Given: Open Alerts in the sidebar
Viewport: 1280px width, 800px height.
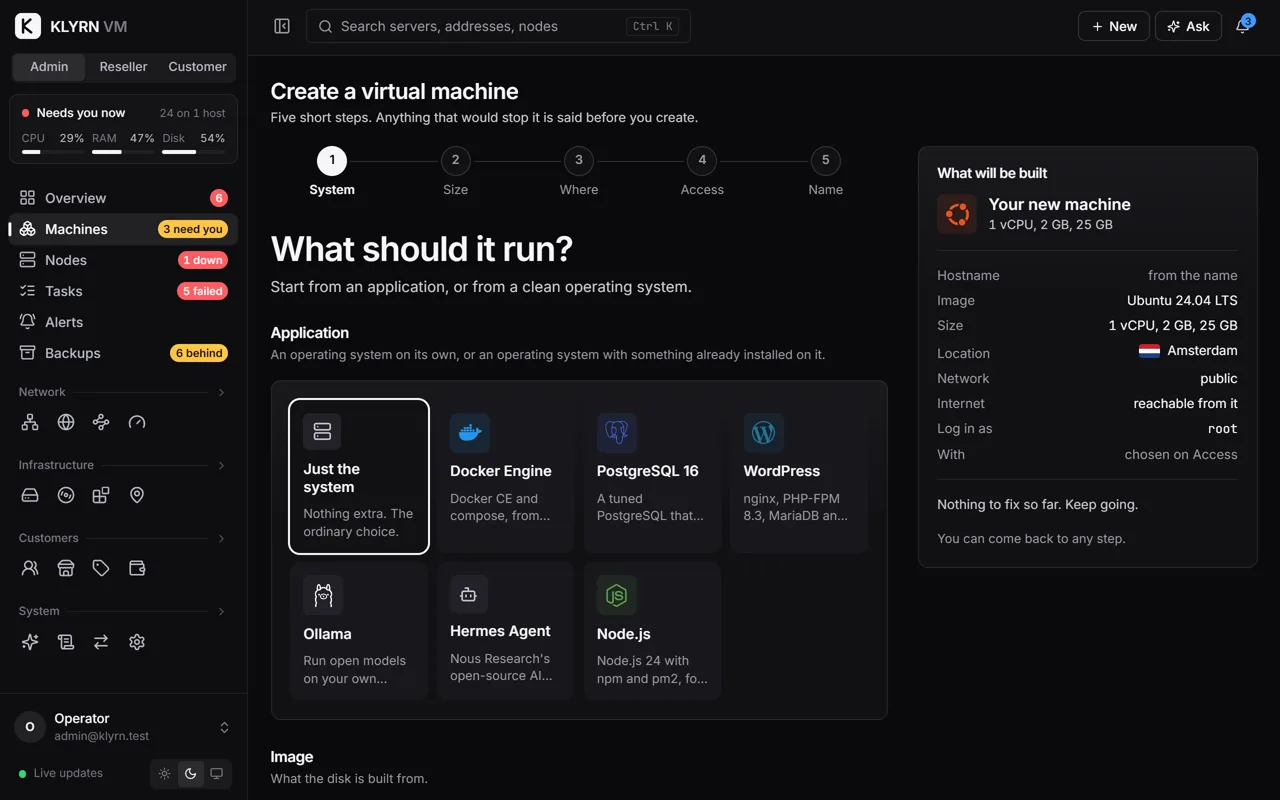Looking at the screenshot, I should [123, 322].
